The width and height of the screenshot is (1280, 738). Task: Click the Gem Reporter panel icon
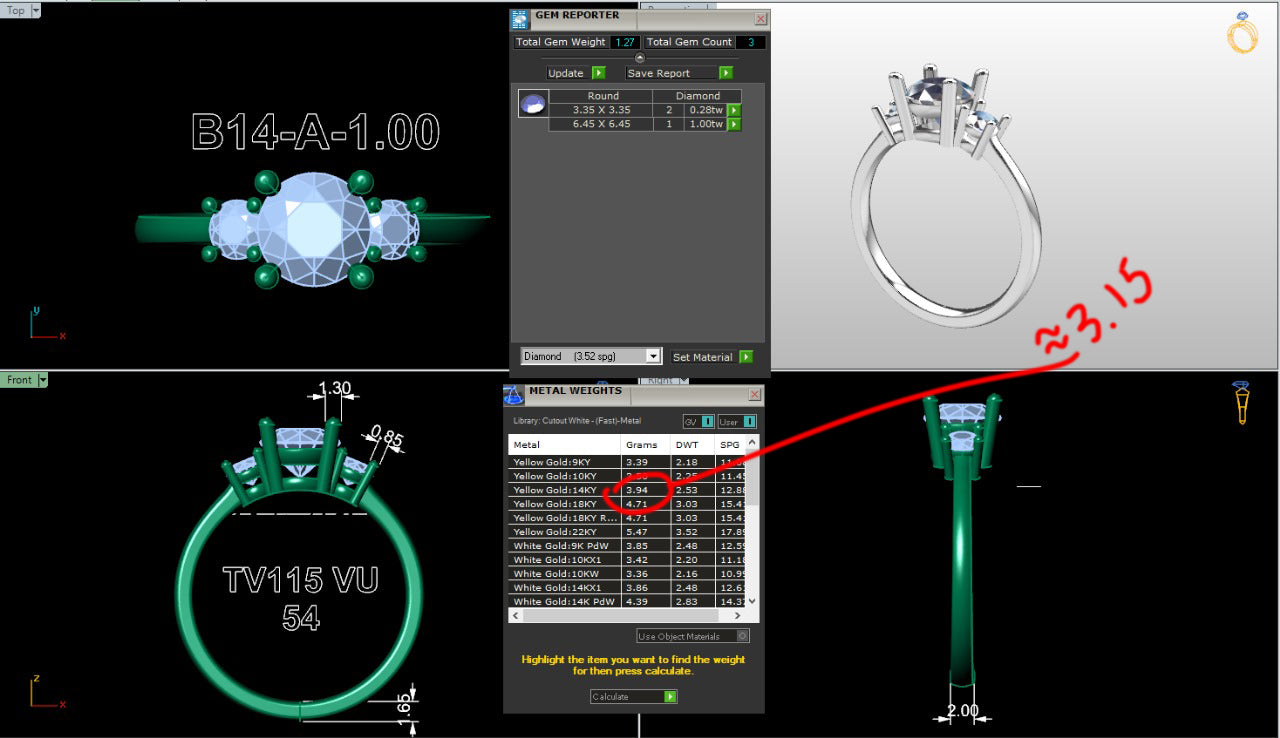(519, 18)
